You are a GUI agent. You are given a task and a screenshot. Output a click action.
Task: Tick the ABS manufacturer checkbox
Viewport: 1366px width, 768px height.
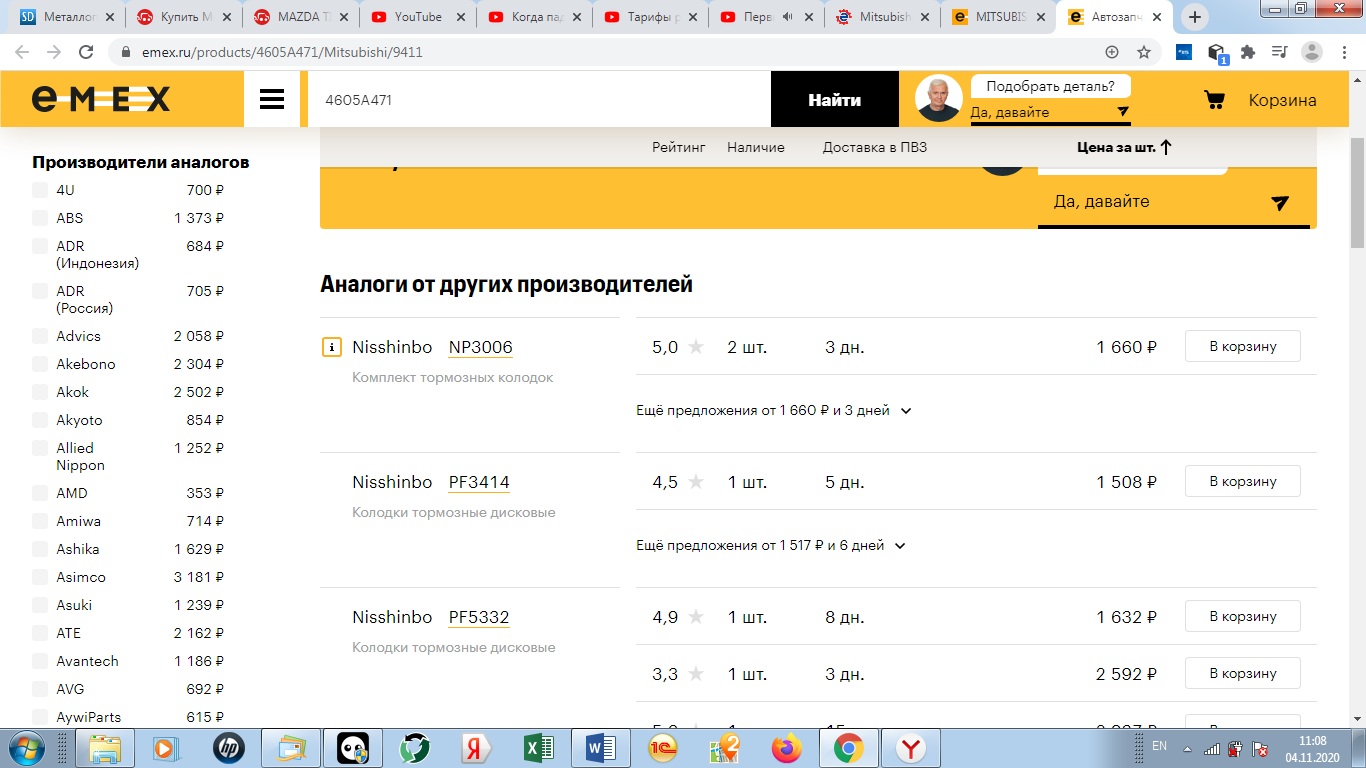[x=40, y=218]
